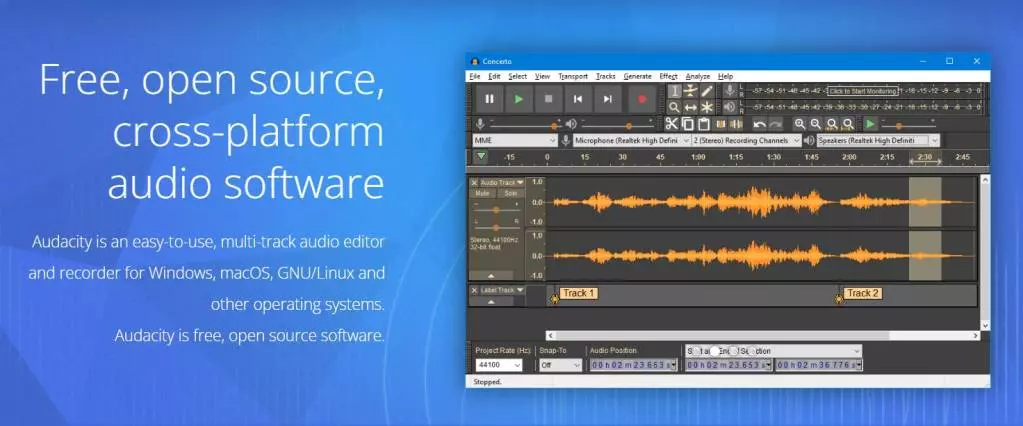Skip to start of track
The image size is (1023, 426).
pos(578,99)
